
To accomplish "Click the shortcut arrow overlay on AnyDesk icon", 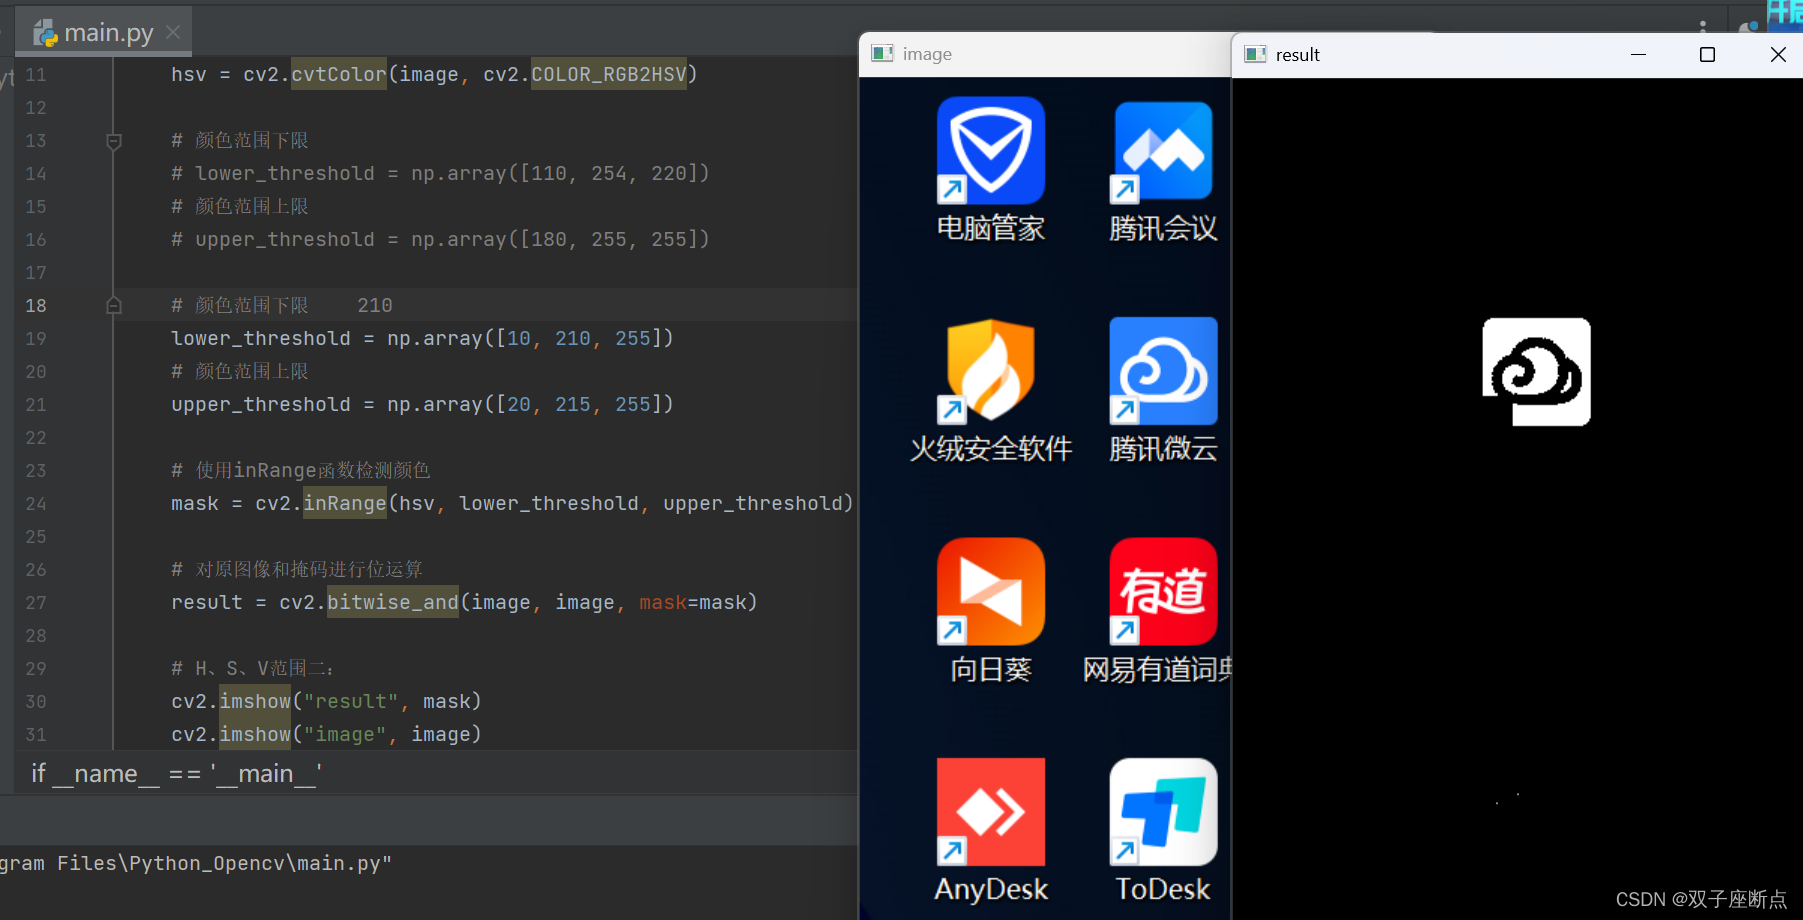I will click(x=951, y=851).
